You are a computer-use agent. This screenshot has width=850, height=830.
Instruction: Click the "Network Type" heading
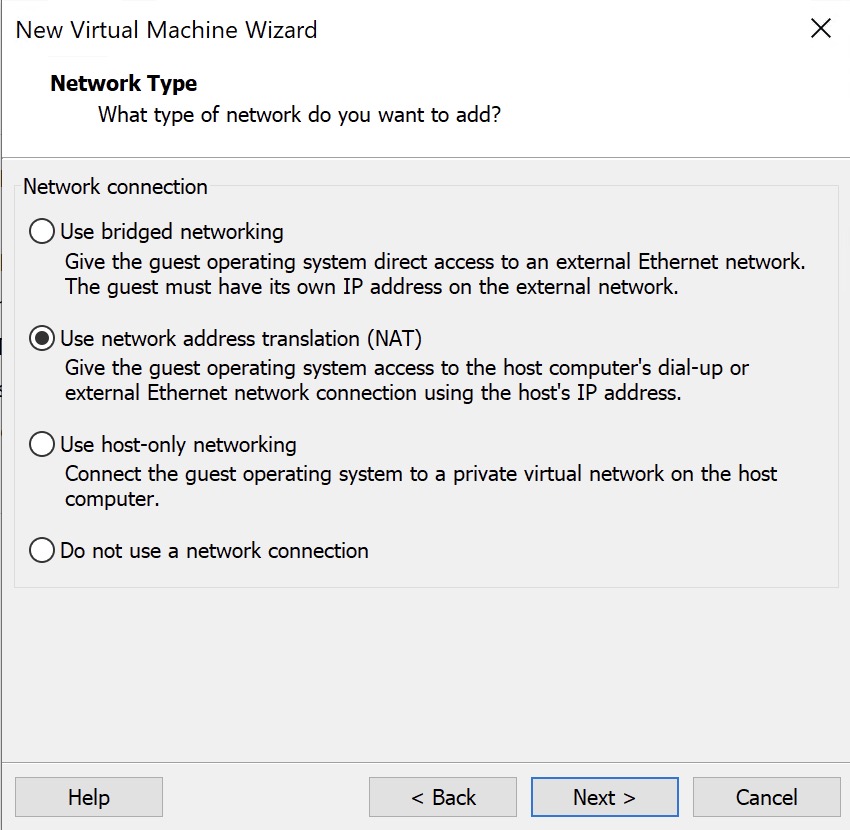click(x=123, y=83)
